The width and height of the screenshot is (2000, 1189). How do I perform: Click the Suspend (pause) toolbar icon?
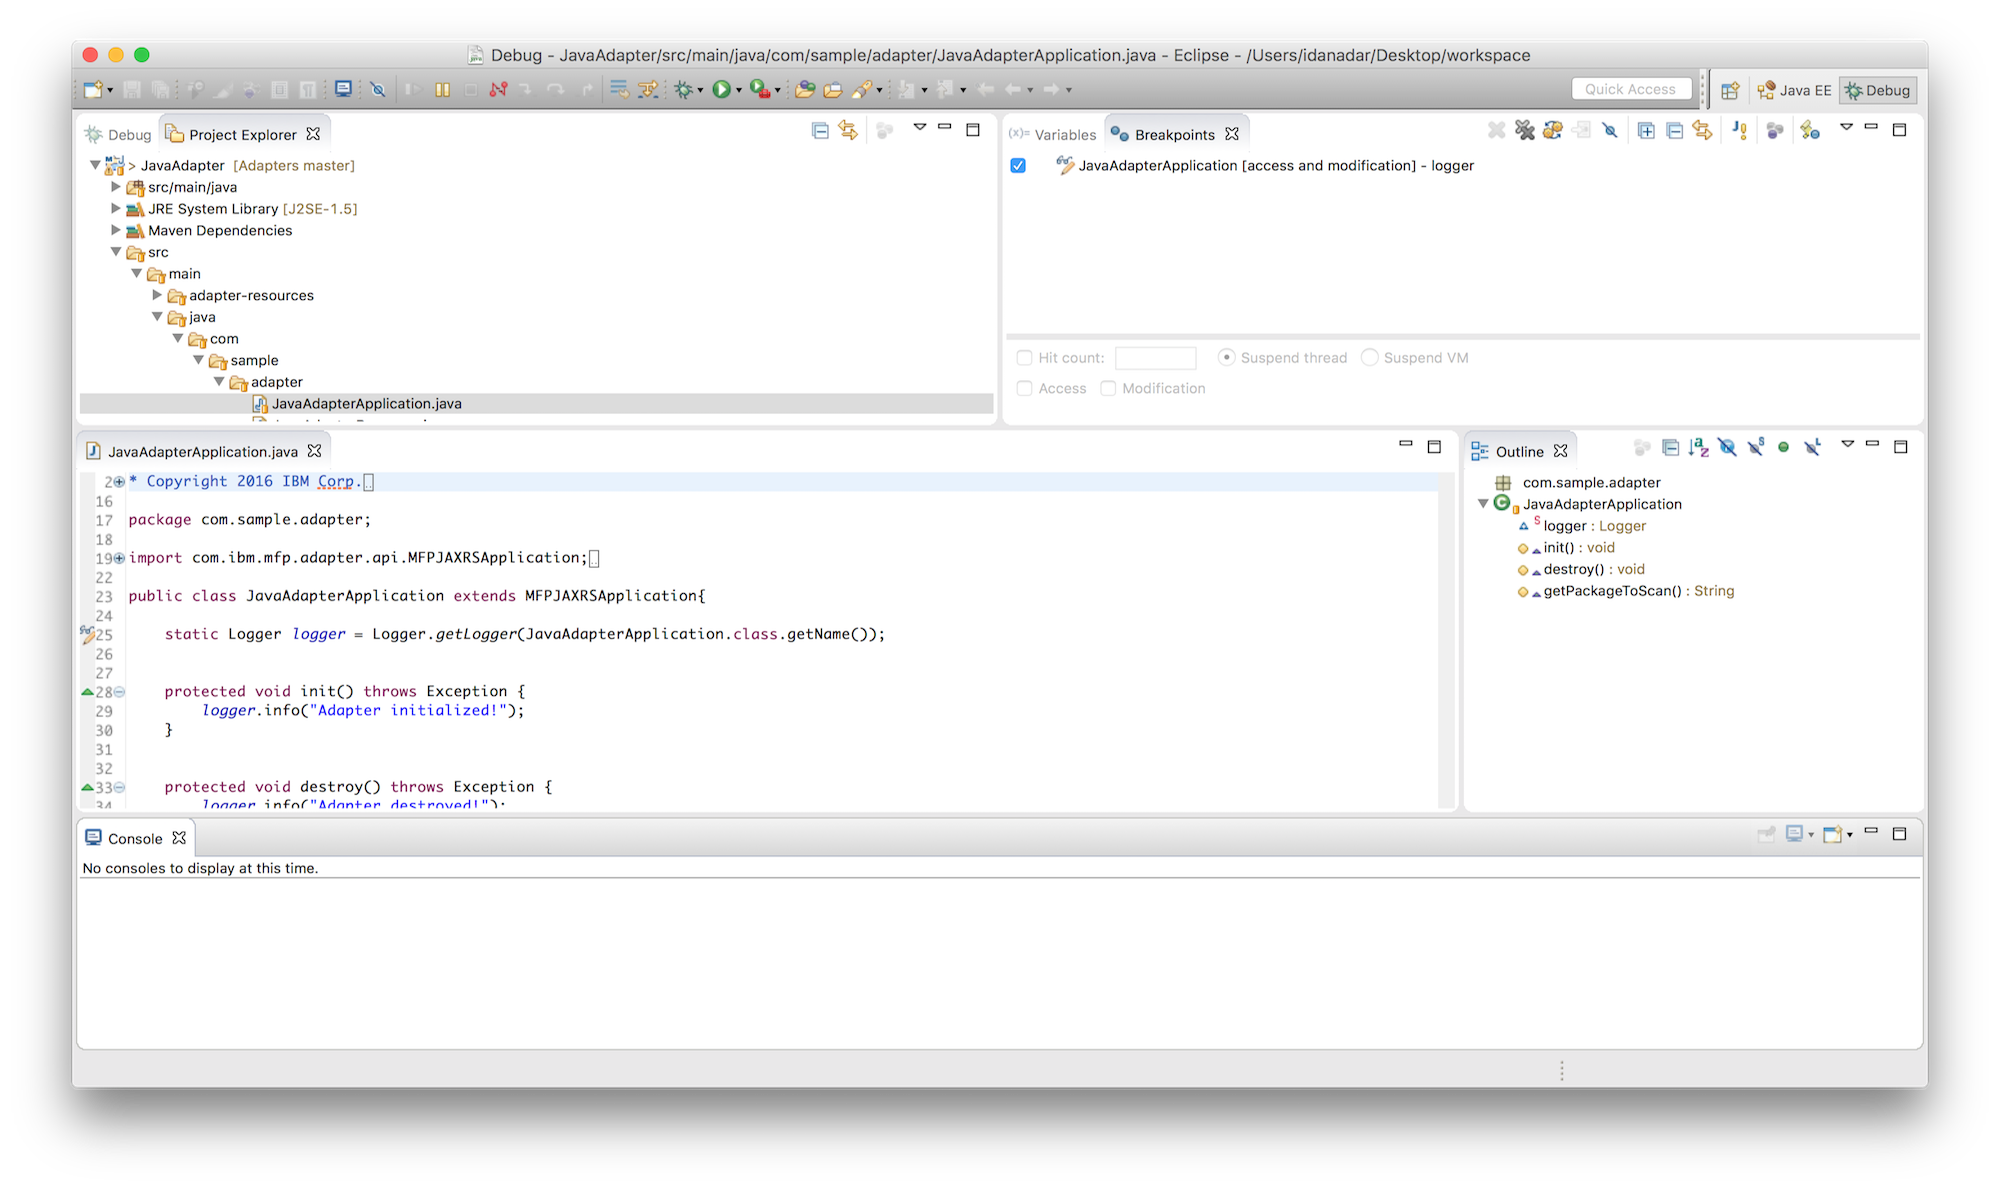pos(442,90)
